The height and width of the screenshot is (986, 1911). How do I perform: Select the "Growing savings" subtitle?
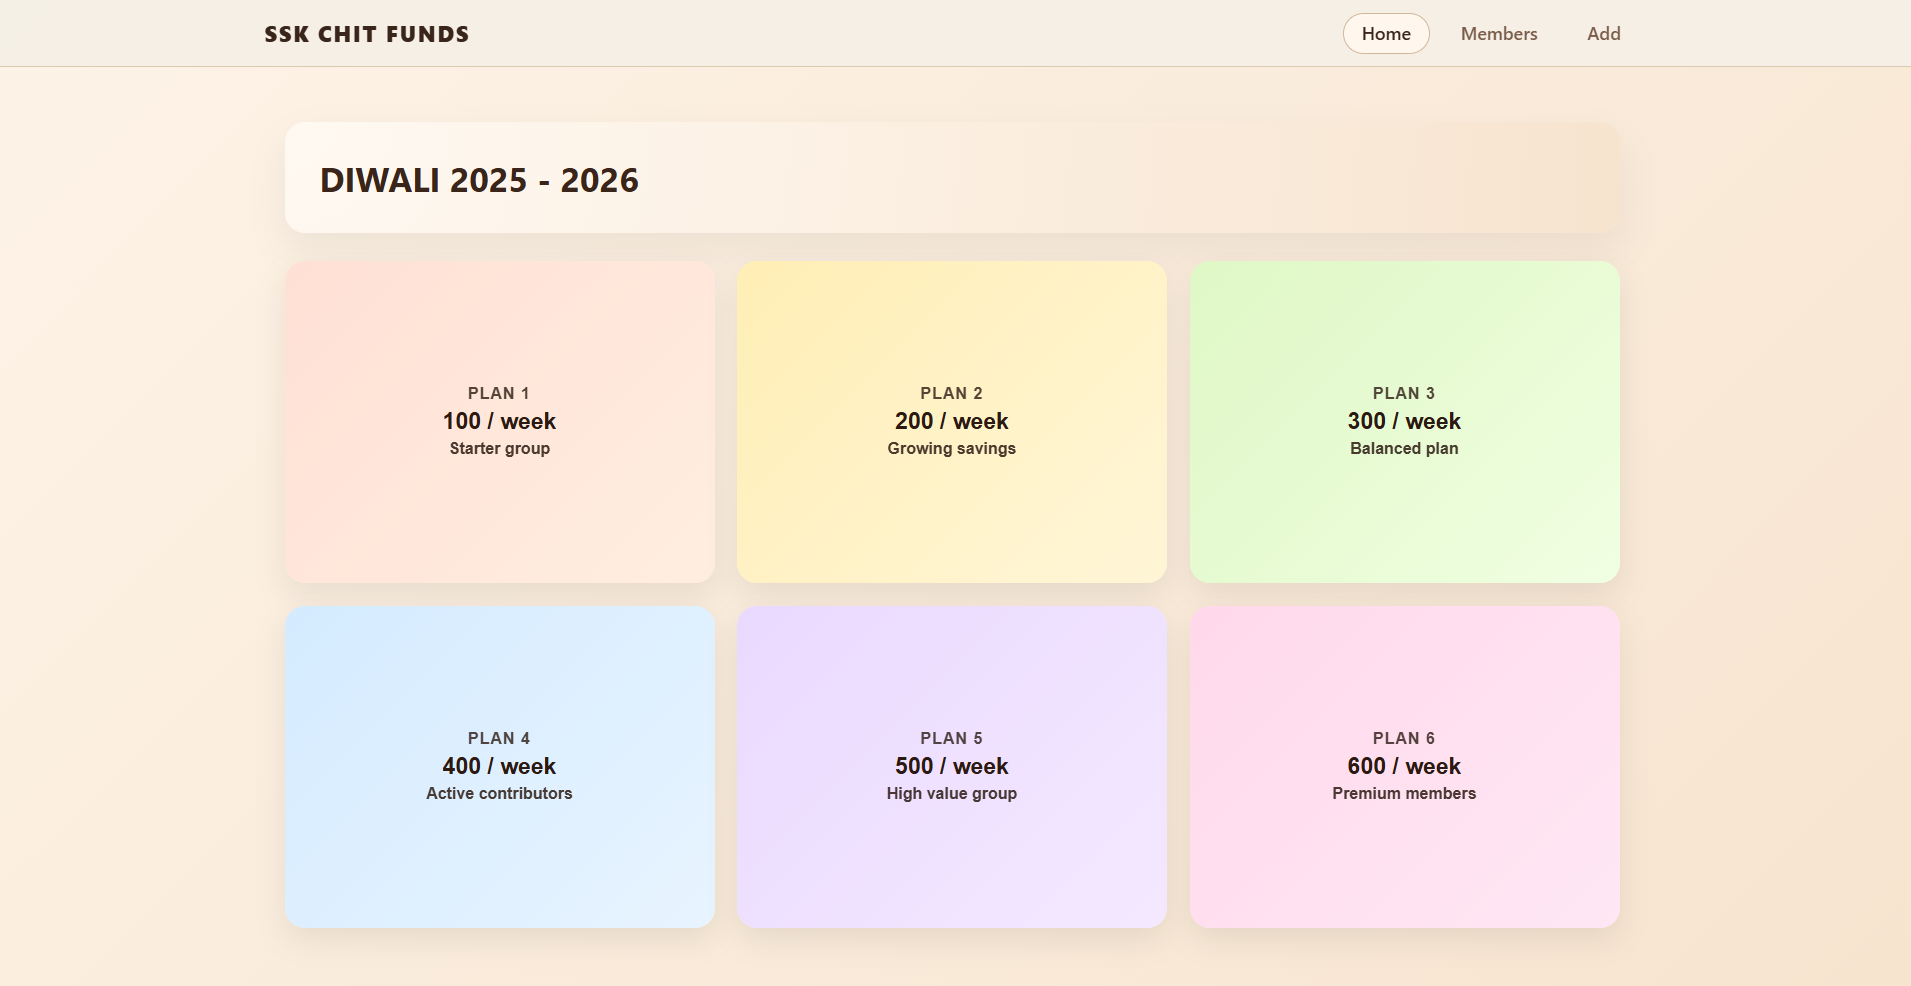[951, 449]
